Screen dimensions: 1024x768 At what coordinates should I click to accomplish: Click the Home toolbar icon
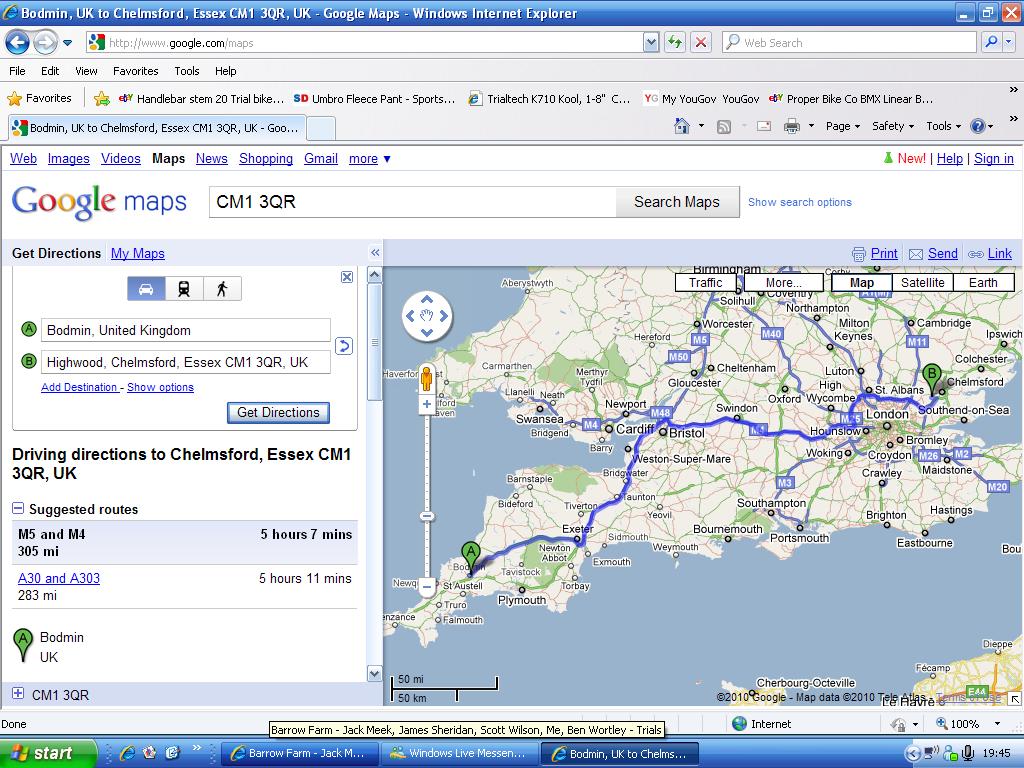tap(682, 126)
